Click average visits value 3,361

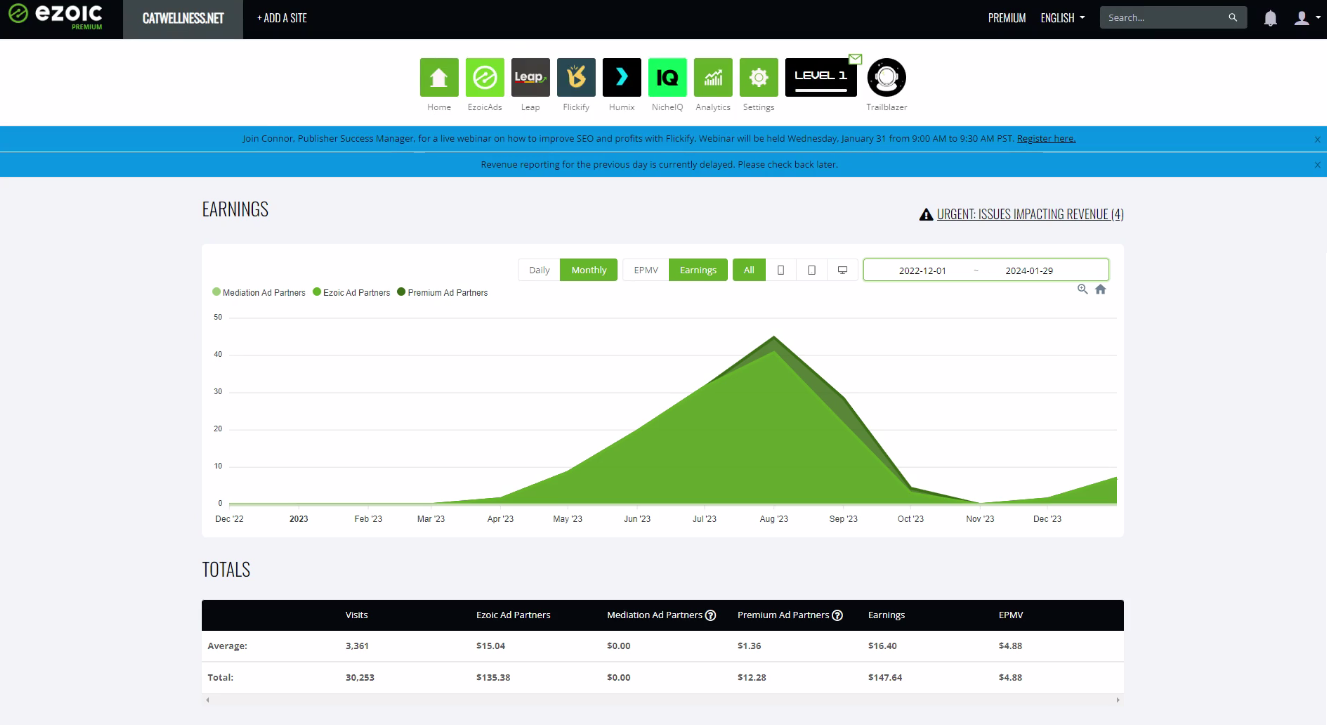pos(357,646)
